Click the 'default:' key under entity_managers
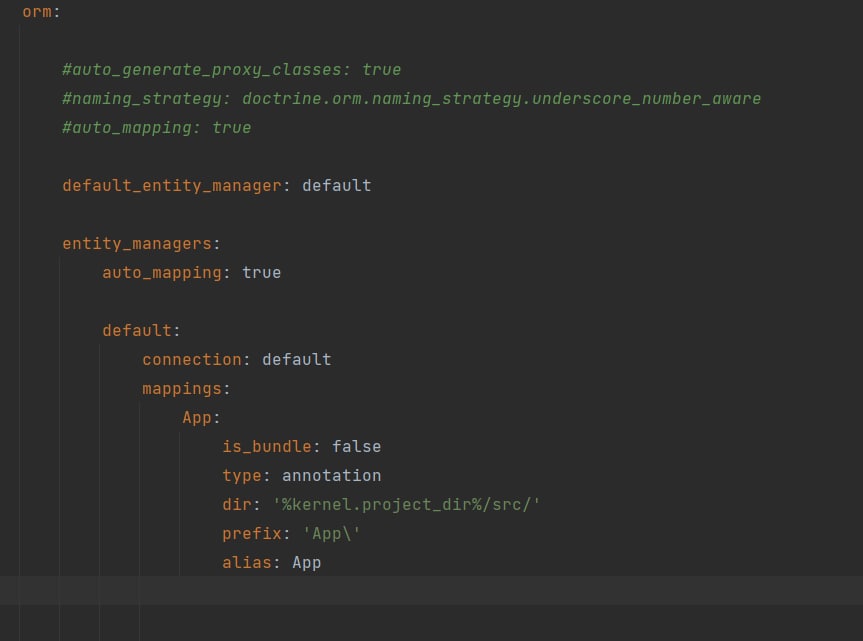Image resolution: width=863 pixels, height=641 pixels. tap(141, 331)
